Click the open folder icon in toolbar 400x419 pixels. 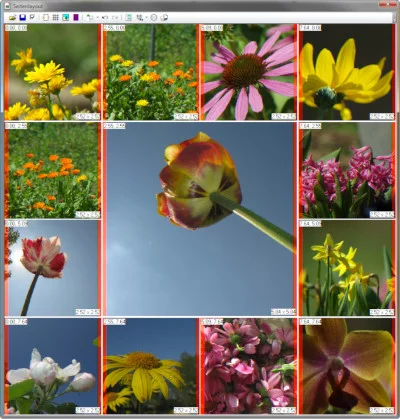point(13,17)
